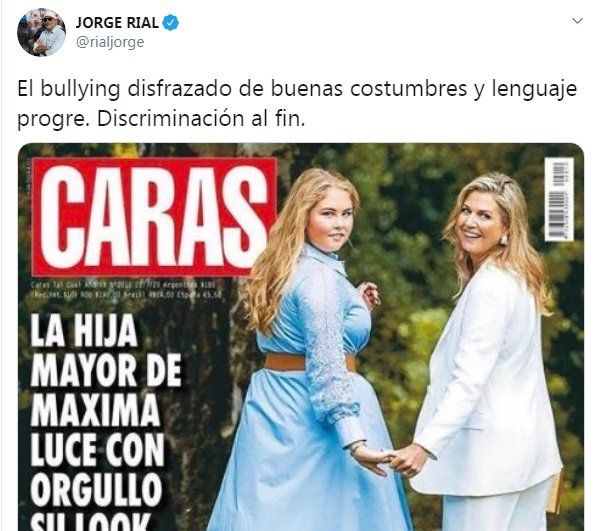The image size is (596, 531).
Task: Click the barcode on the magazine cover
Action: pyautogui.click(x=559, y=200)
